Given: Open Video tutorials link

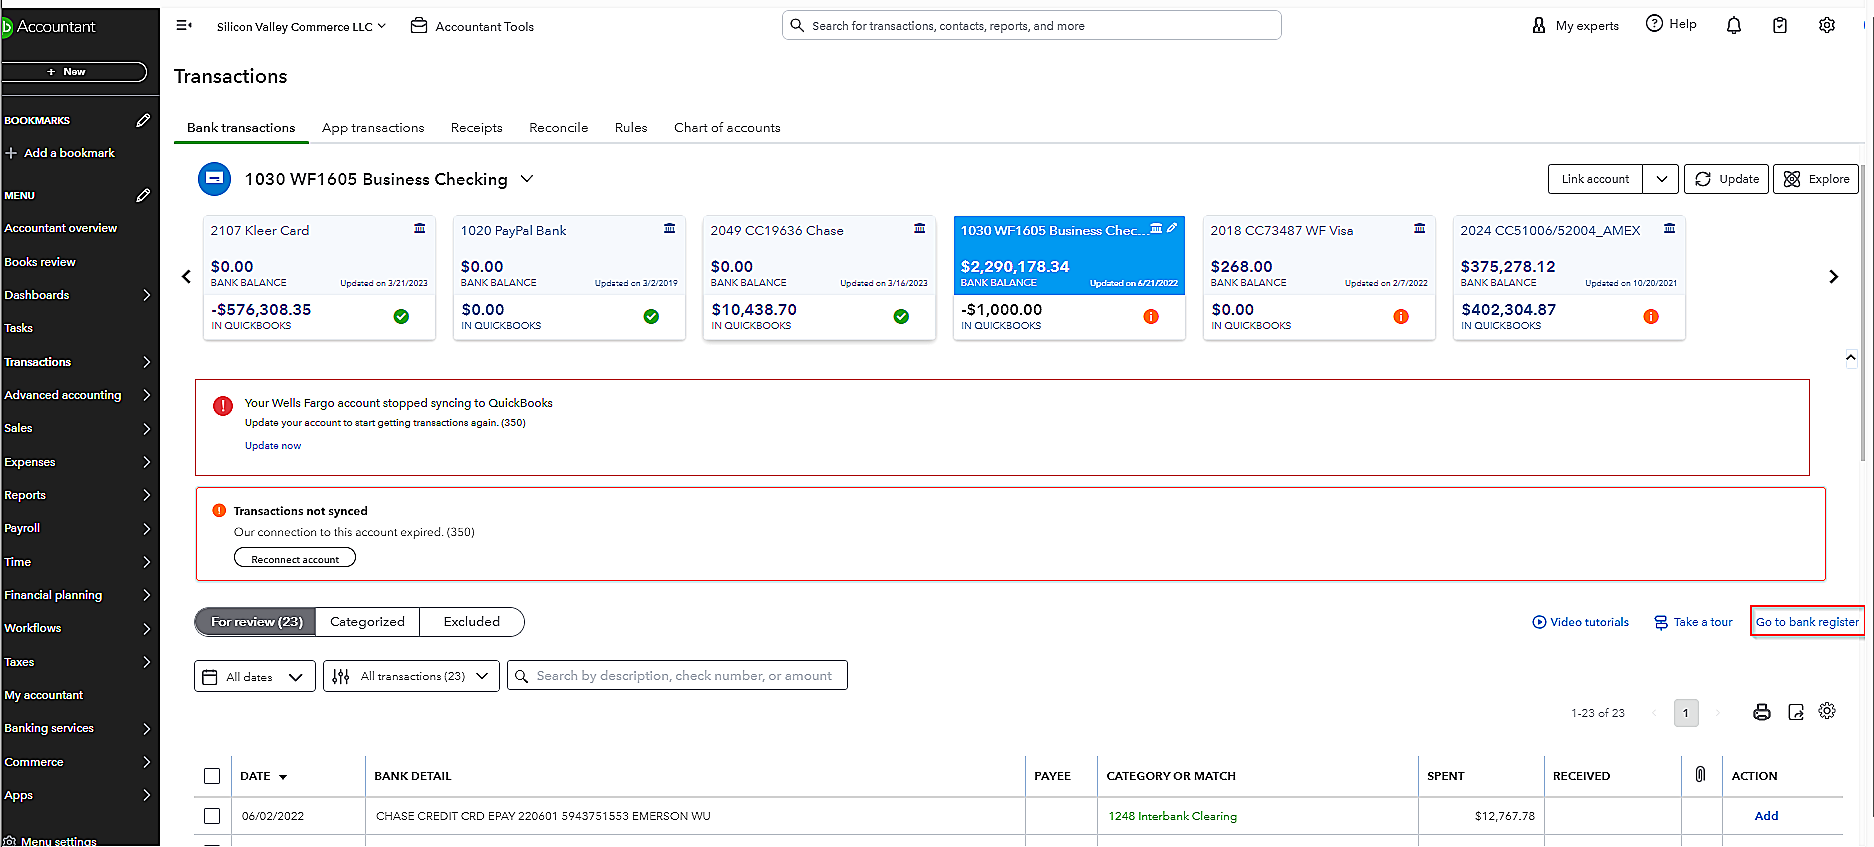Looking at the screenshot, I should click(1580, 622).
